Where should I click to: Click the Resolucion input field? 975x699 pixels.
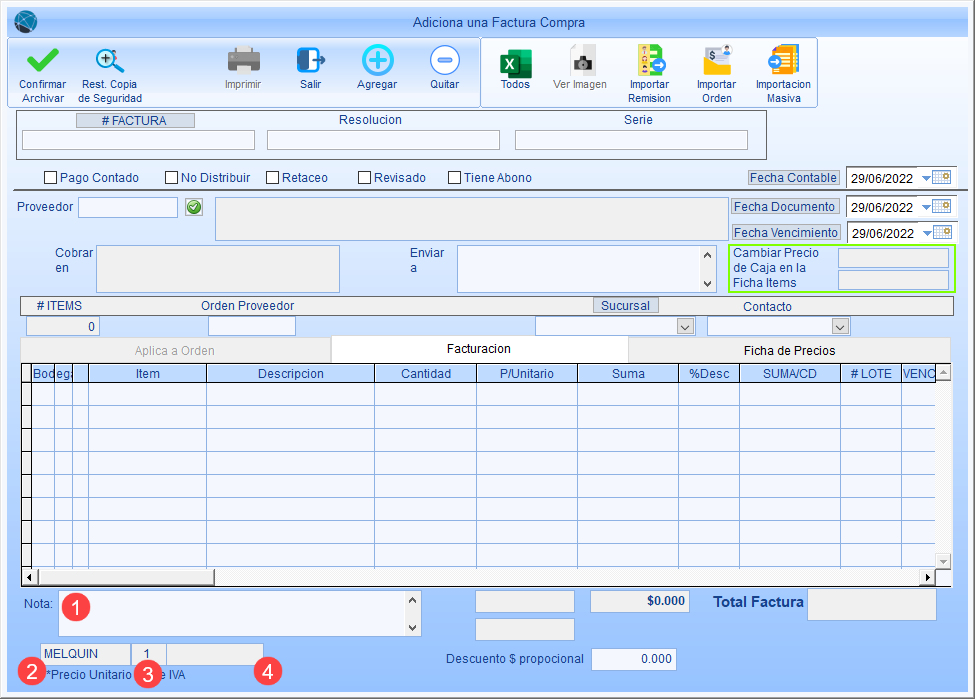[x=383, y=140]
